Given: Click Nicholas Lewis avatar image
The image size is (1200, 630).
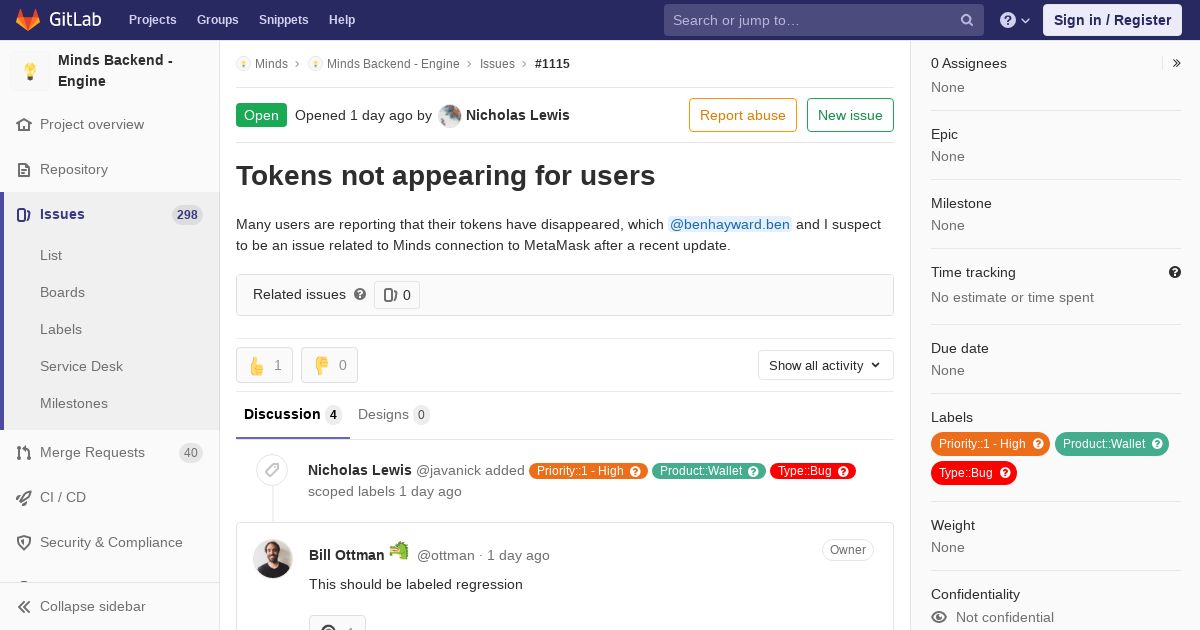Looking at the screenshot, I should point(450,115).
